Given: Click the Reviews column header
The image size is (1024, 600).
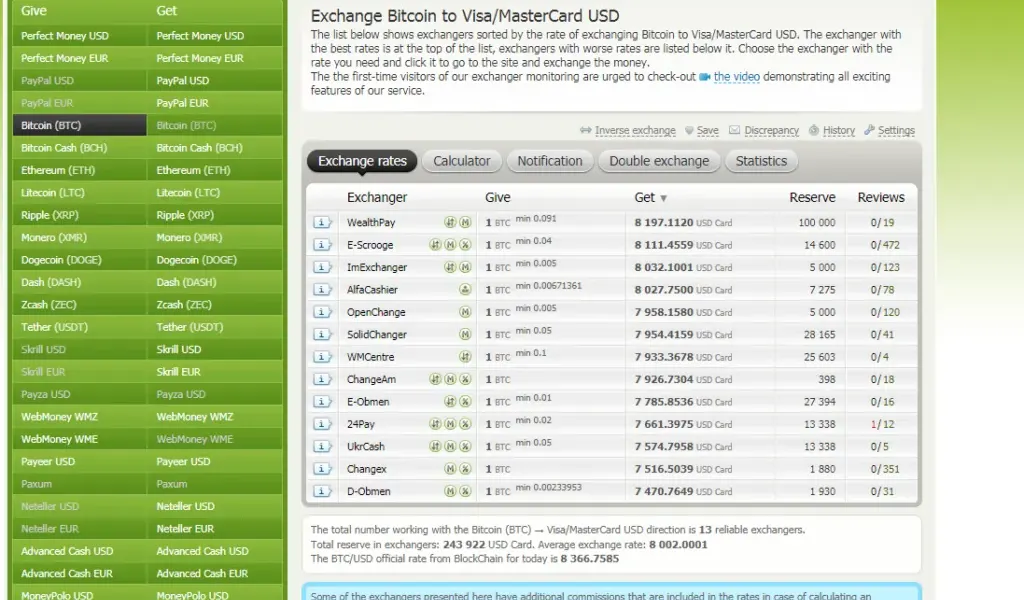Looking at the screenshot, I should pos(881,197).
